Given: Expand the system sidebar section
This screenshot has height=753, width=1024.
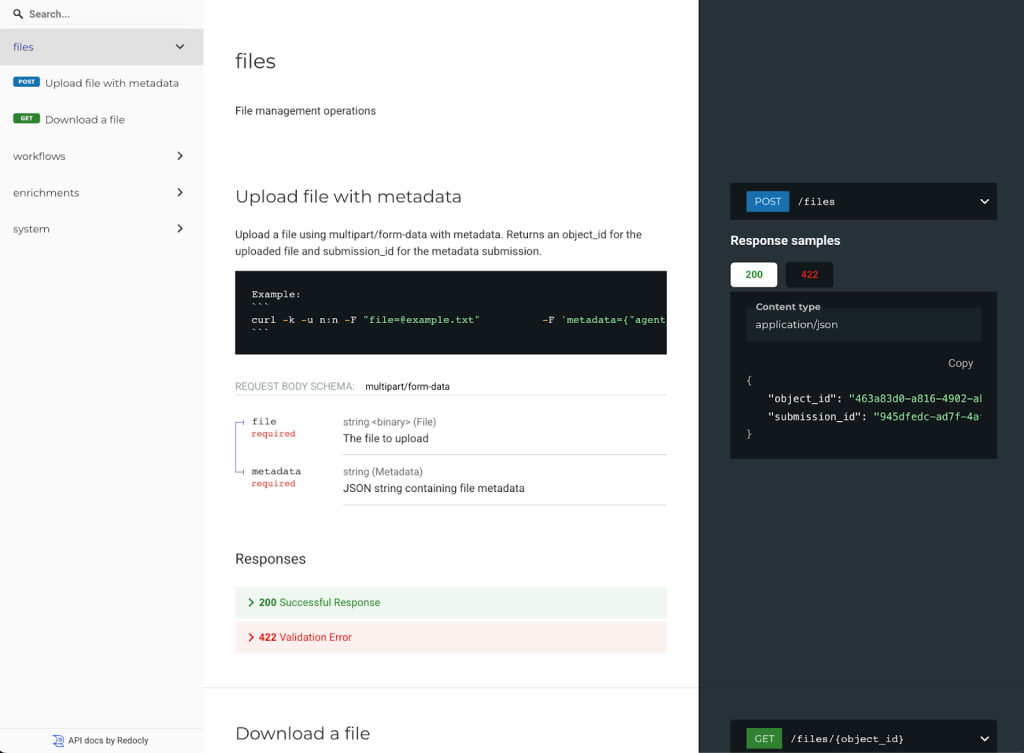Looking at the screenshot, I should pos(180,229).
